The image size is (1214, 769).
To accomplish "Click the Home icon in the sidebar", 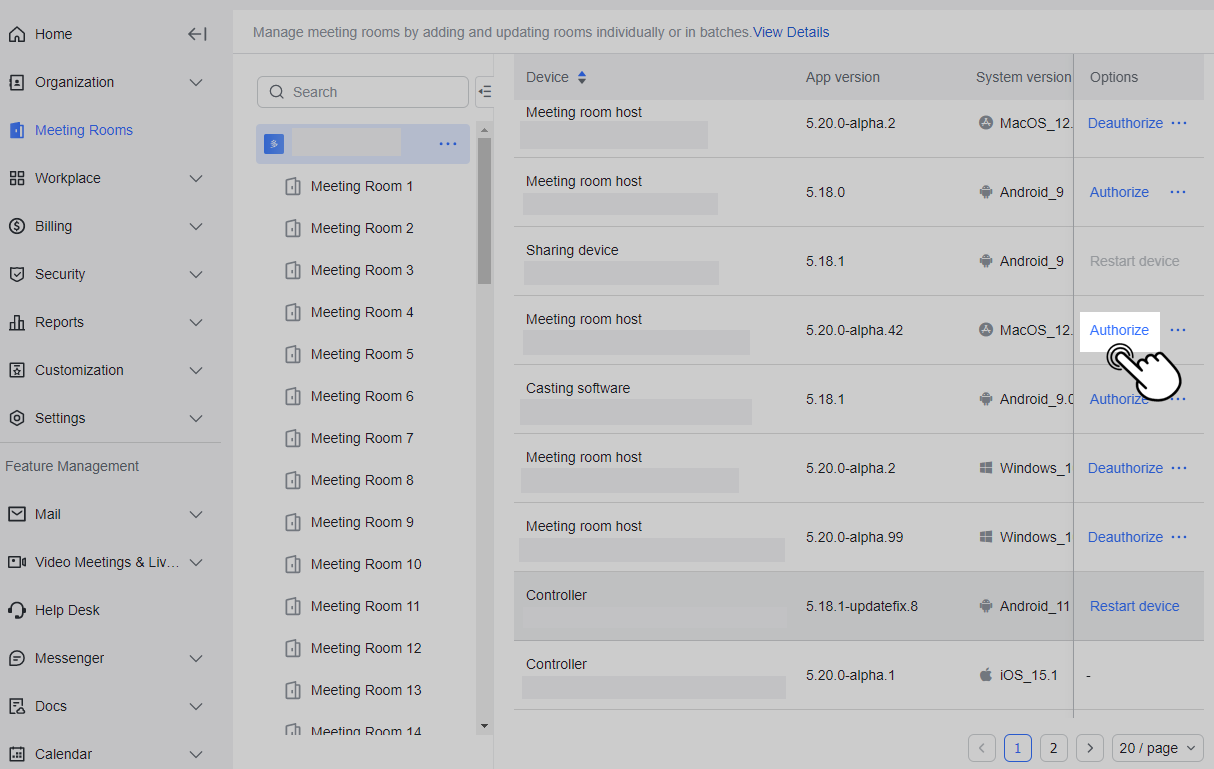I will pos(16,33).
